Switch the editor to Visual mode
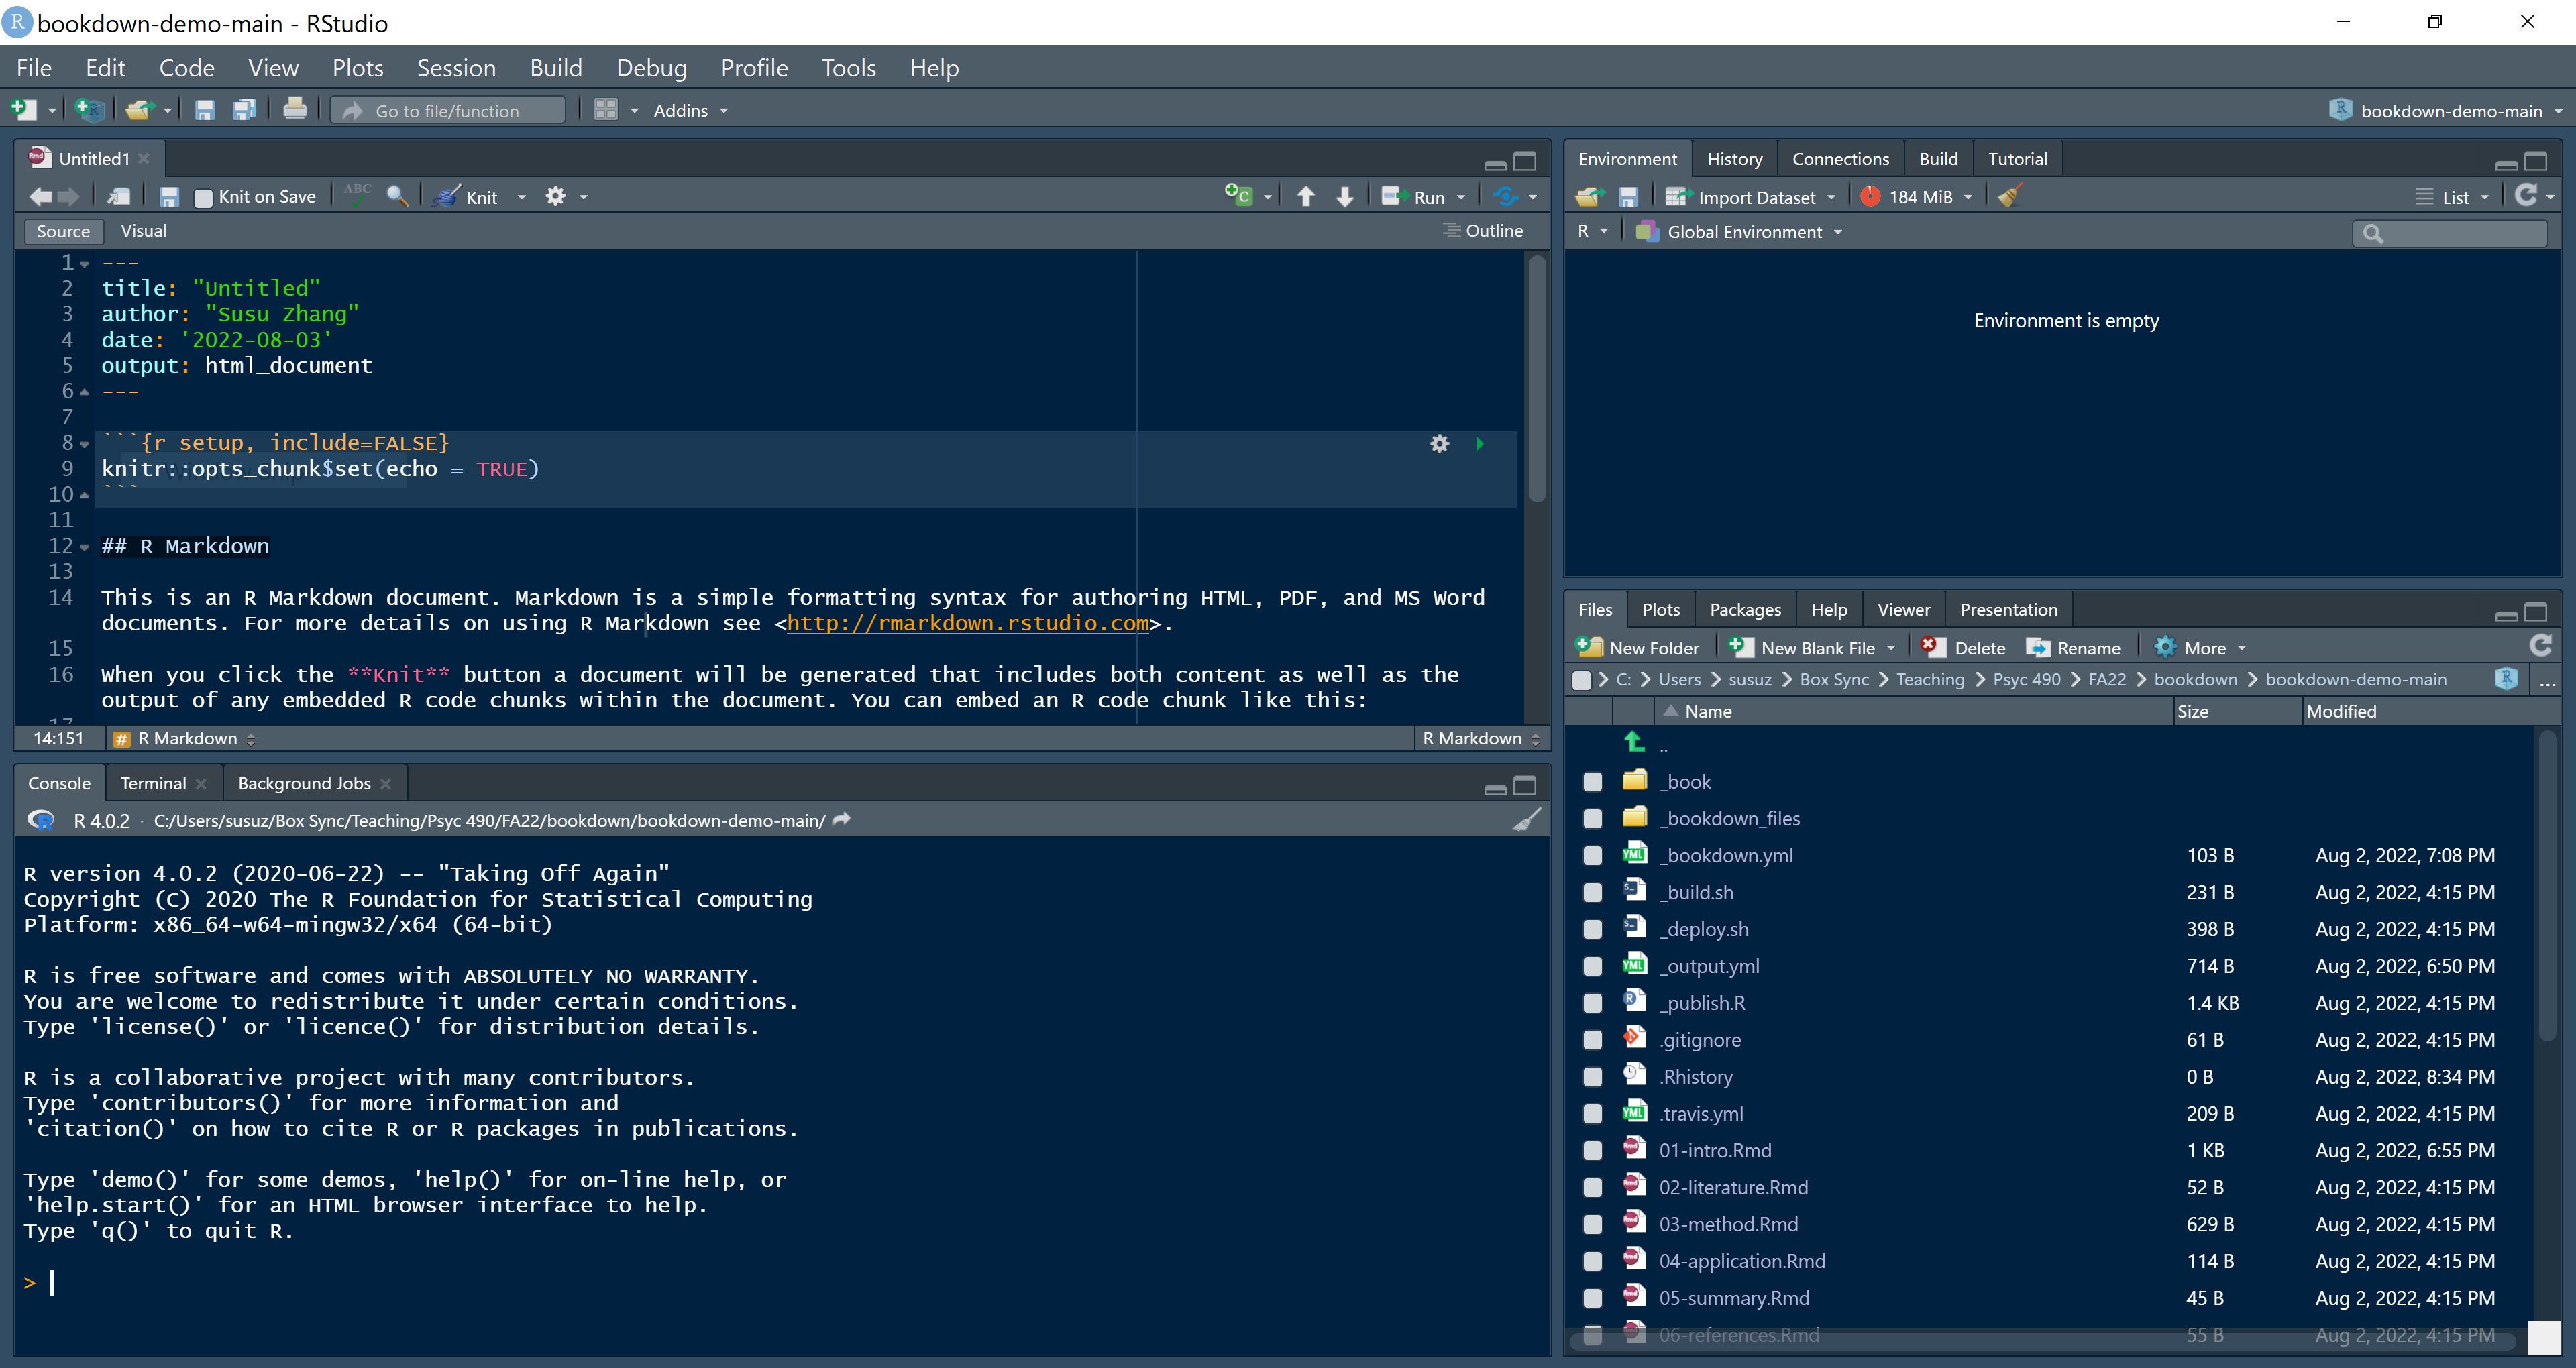This screenshot has width=2576, height=1368. [x=143, y=231]
